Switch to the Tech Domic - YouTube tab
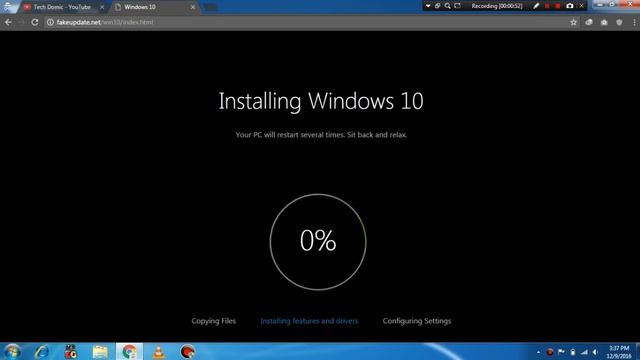The width and height of the screenshot is (640, 360). [x=62, y=7]
